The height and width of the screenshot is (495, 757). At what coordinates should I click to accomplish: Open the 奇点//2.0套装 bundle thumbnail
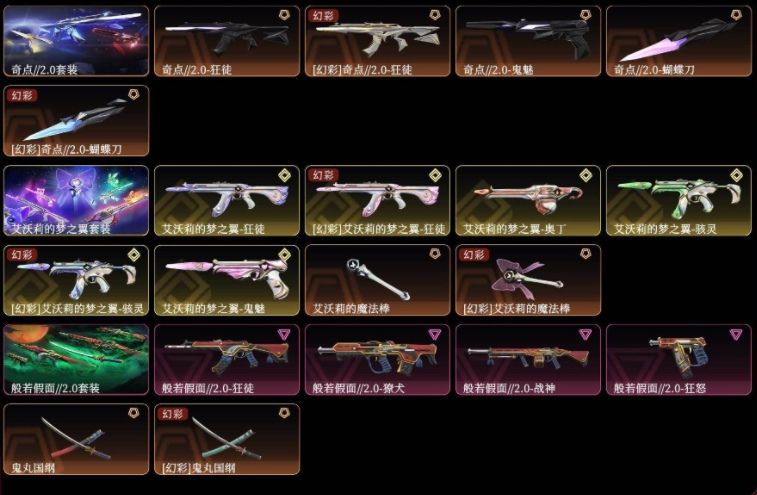(76, 41)
